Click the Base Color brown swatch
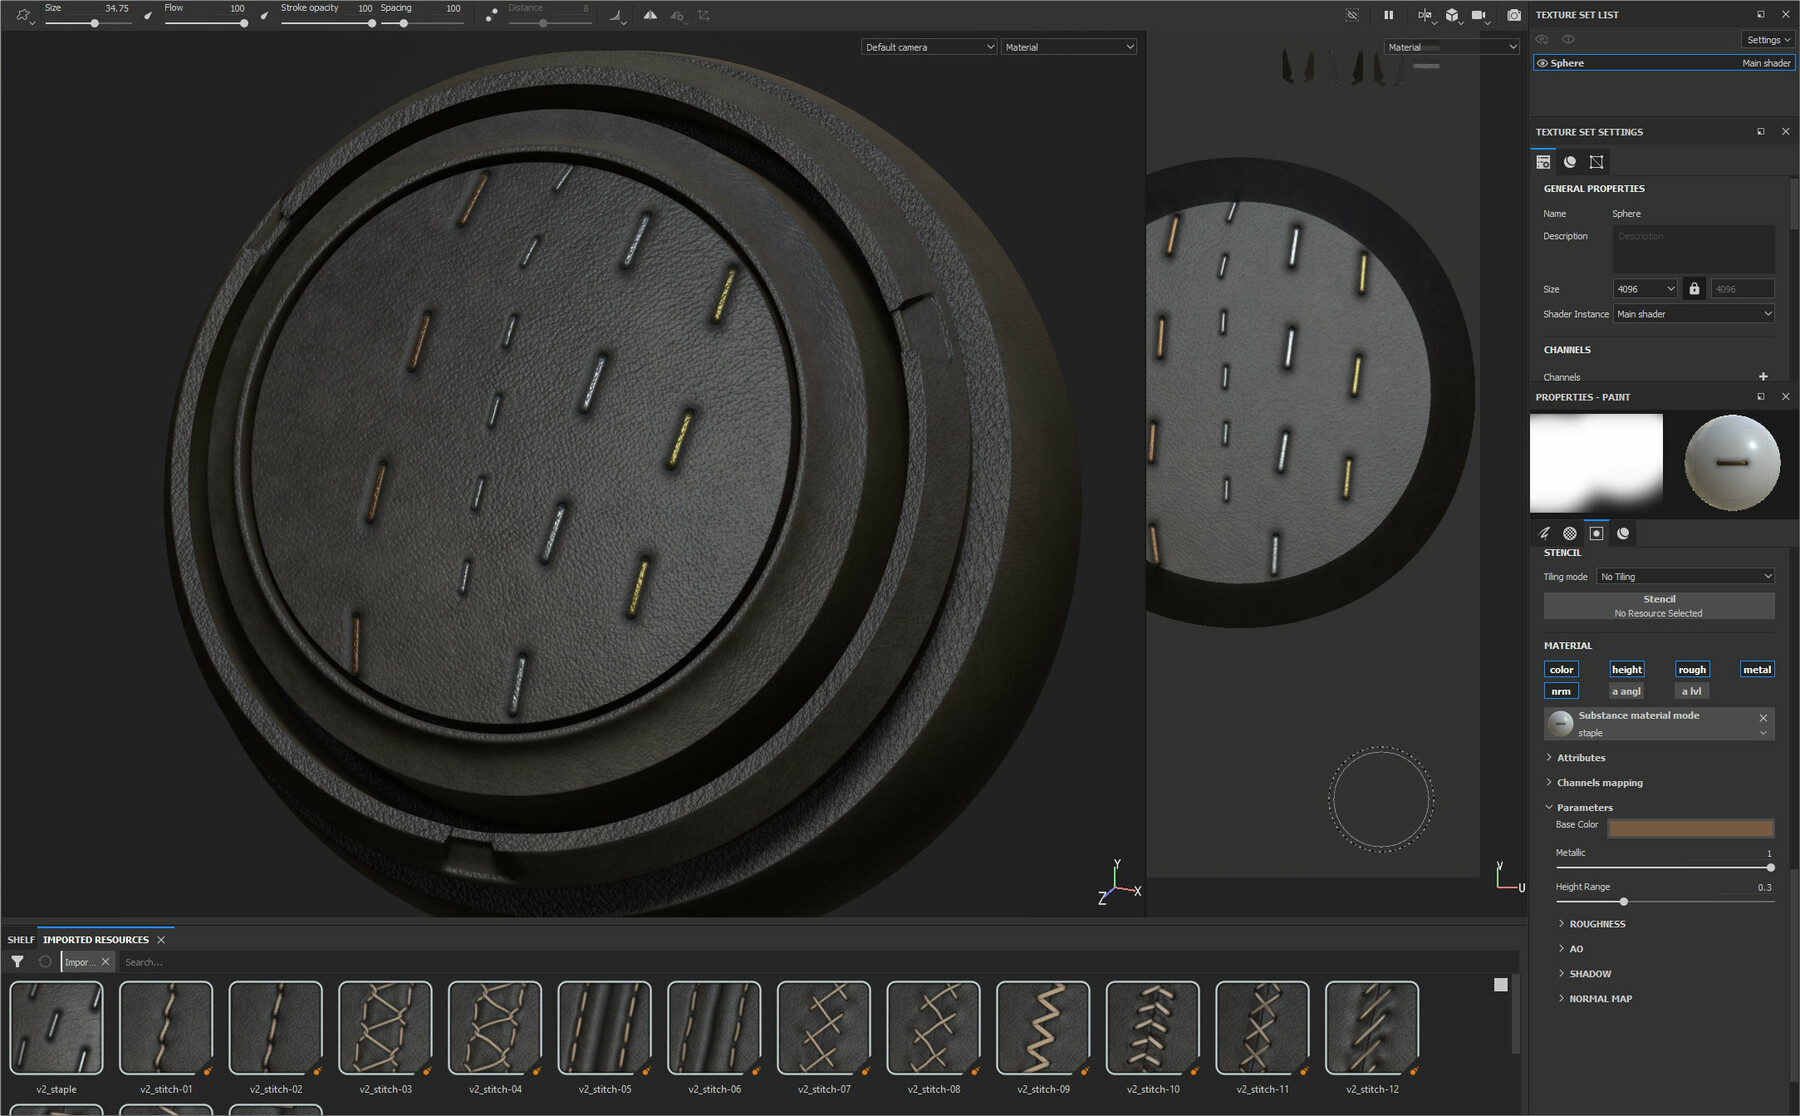This screenshot has height=1116, width=1800. [1690, 828]
